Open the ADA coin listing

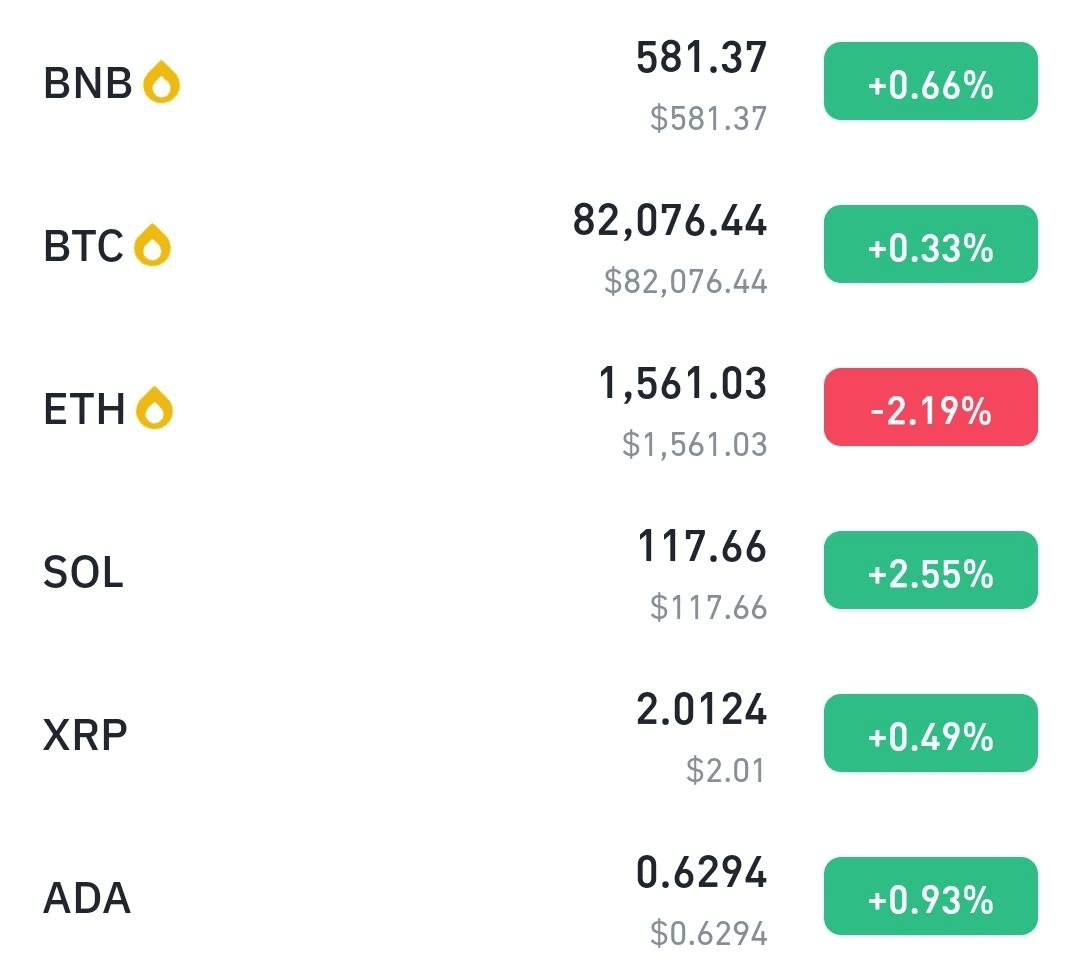pos(540,897)
